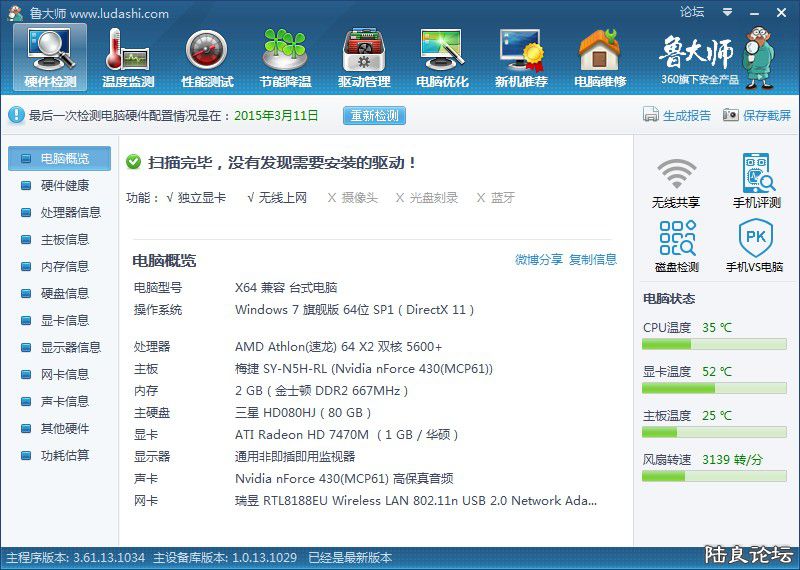Open the 性能测试 performance test gauge

[207, 56]
